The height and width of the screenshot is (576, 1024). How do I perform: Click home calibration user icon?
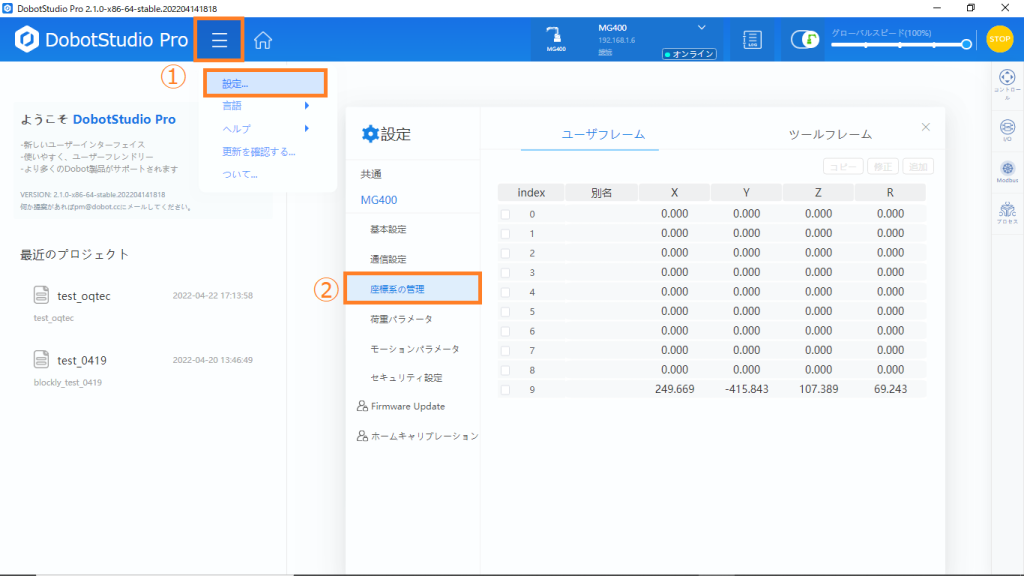[x=362, y=436]
